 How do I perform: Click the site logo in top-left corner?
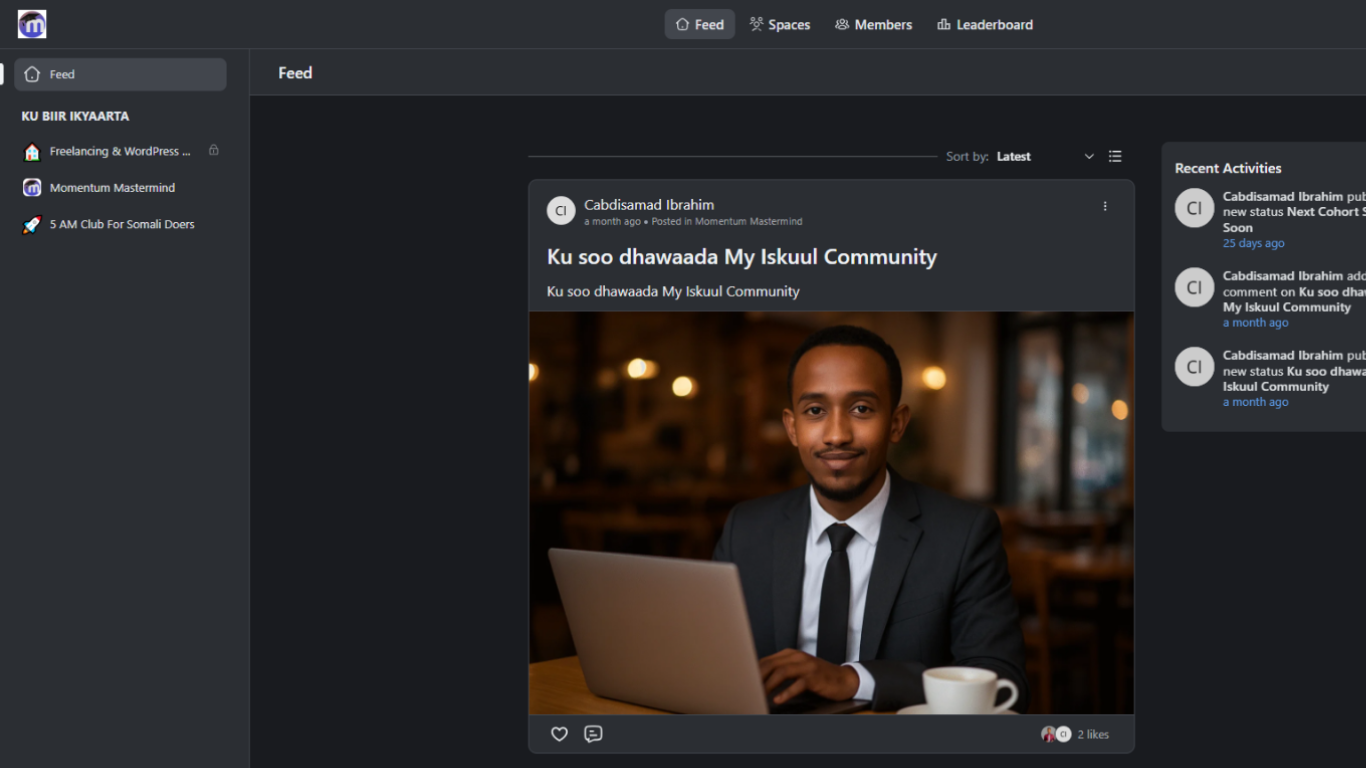(x=32, y=24)
